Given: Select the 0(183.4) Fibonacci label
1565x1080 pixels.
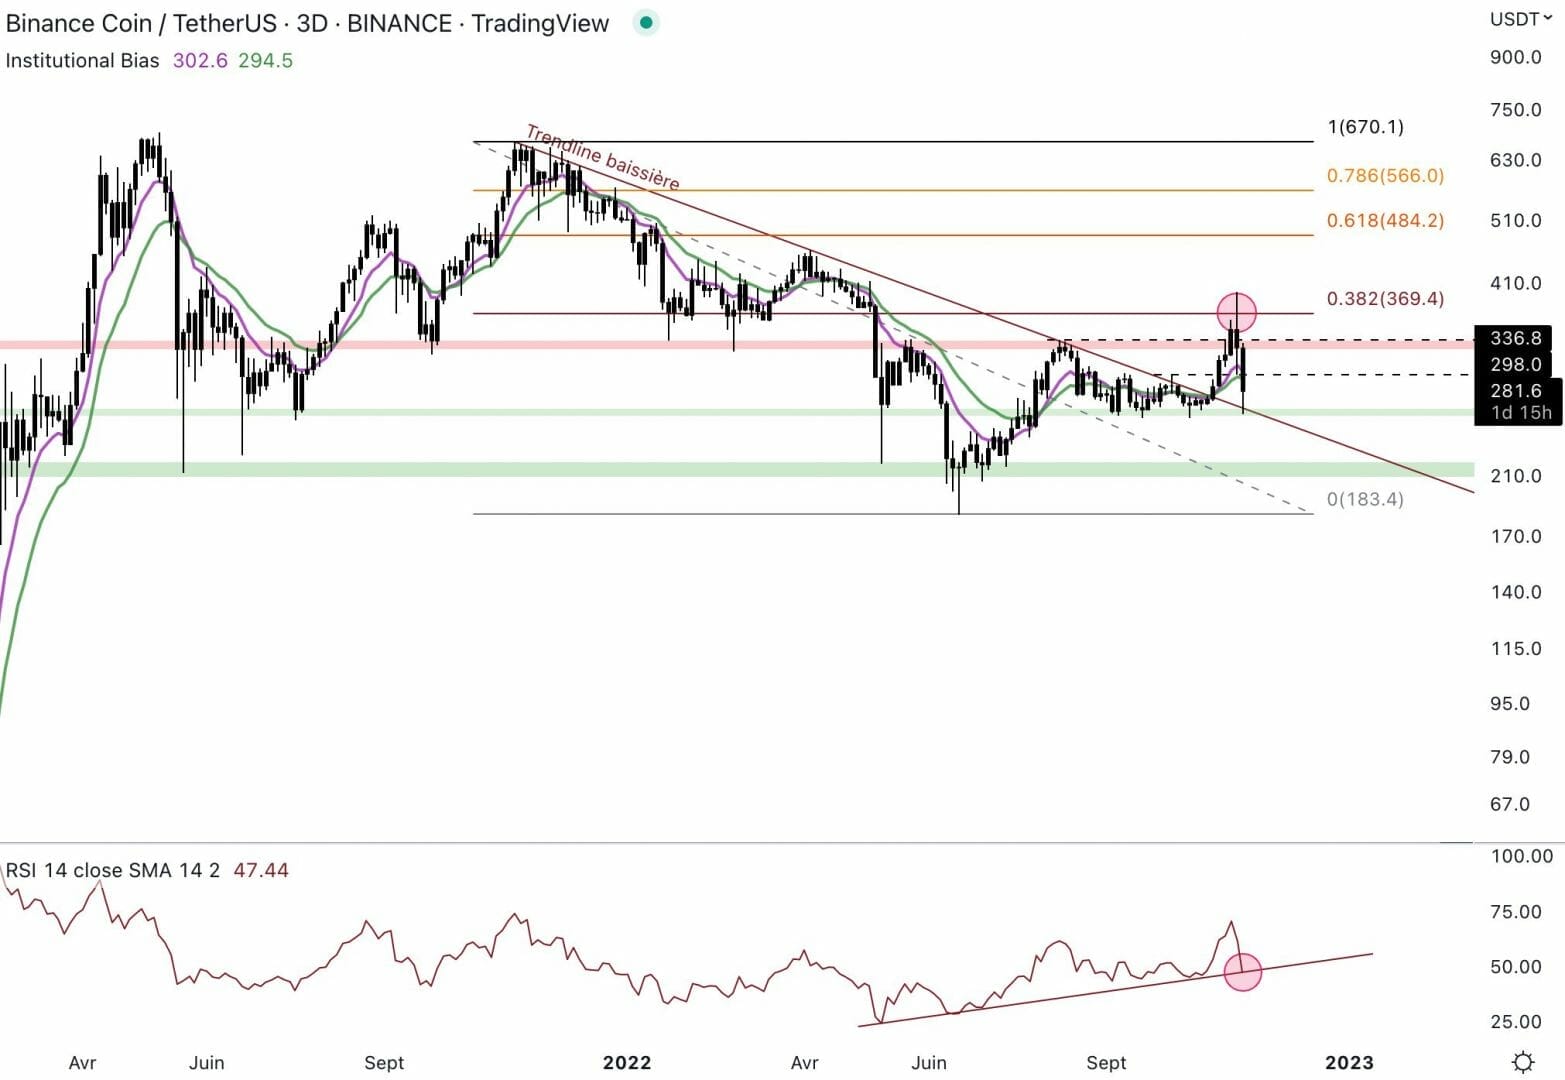Looking at the screenshot, I should [x=1365, y=499].
